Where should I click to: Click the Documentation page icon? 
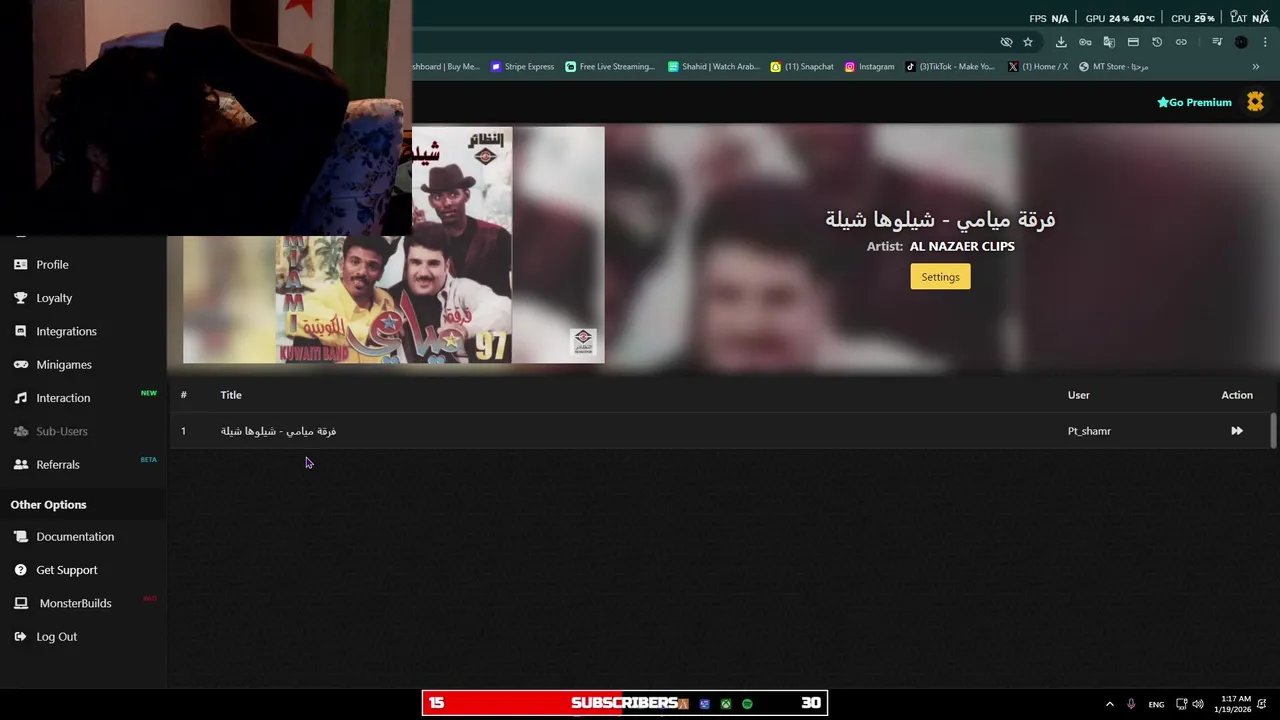click(20, 537)
